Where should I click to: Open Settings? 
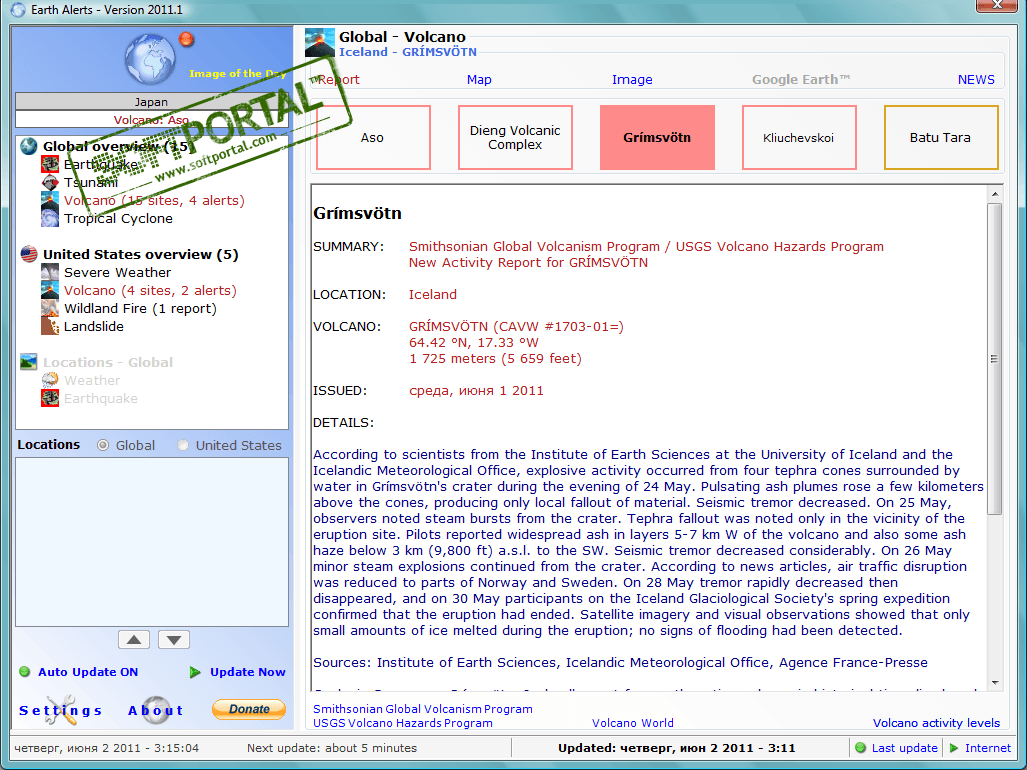tap(60, 710)
